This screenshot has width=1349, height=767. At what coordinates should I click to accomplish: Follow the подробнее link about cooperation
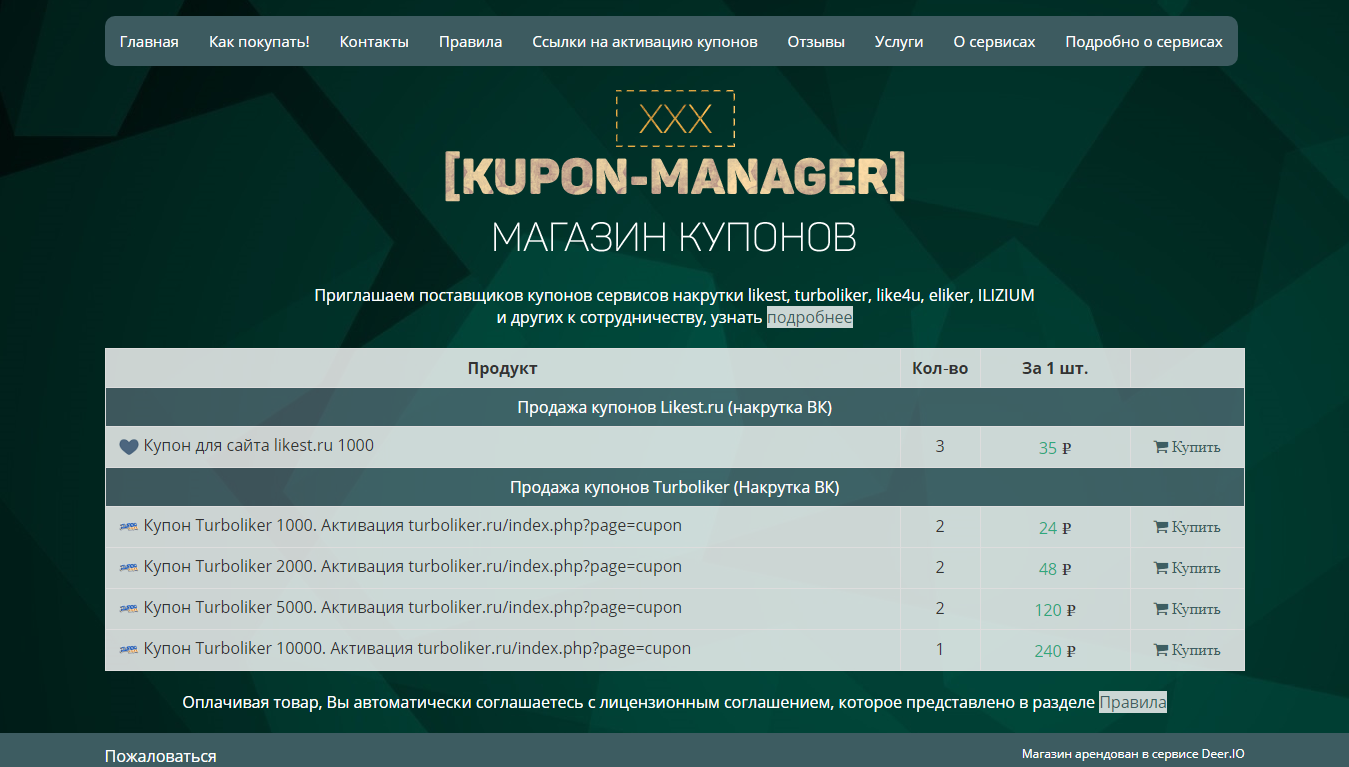[810, 318]
